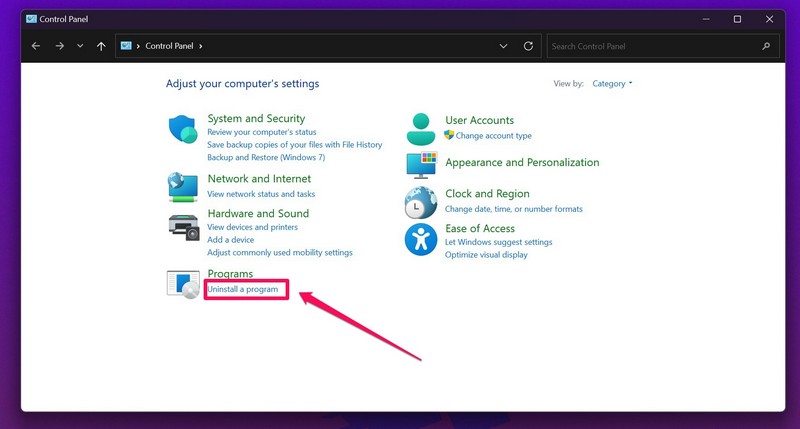The width and height of the screenshot is (800, 429).
Task: Open the Network and Internet globe icon
Action: [x=183, y=186]
